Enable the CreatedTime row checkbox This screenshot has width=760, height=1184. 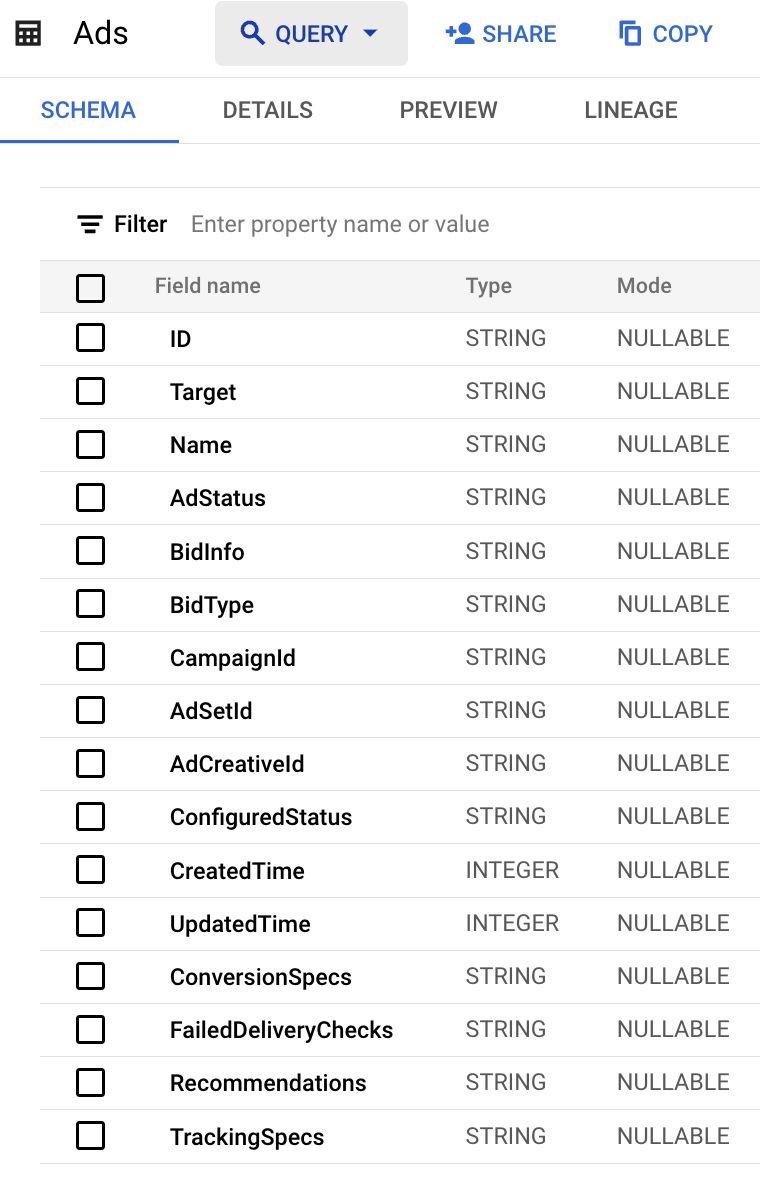[90, 870]
